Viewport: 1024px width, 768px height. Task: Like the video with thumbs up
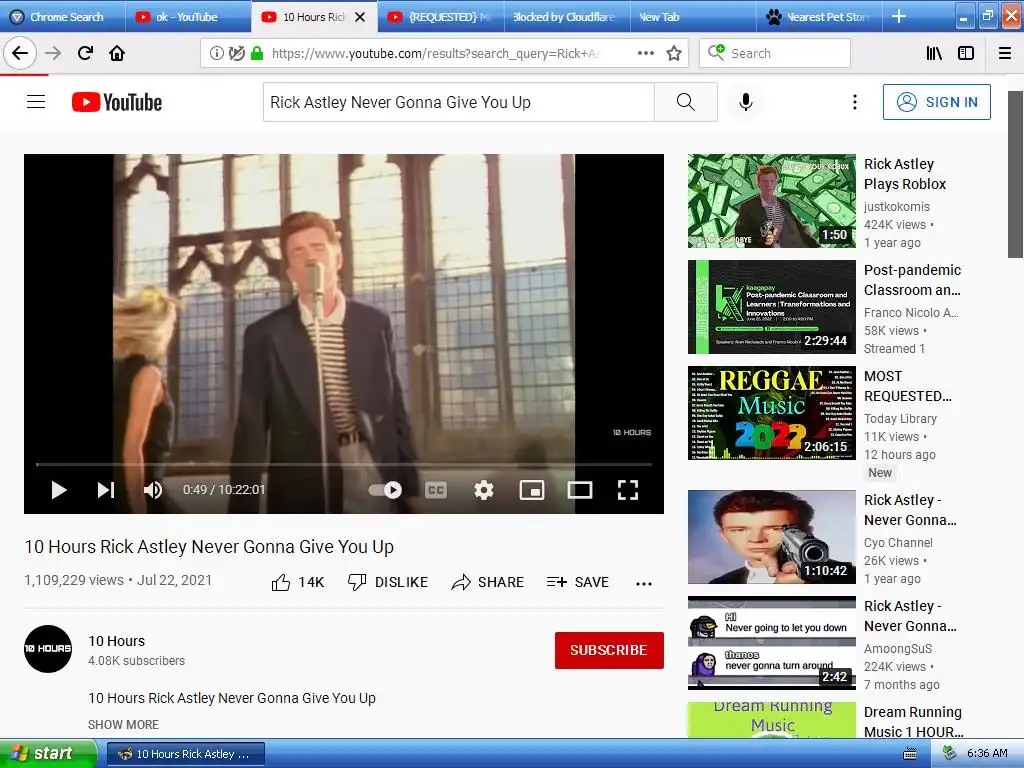(298, 582)
